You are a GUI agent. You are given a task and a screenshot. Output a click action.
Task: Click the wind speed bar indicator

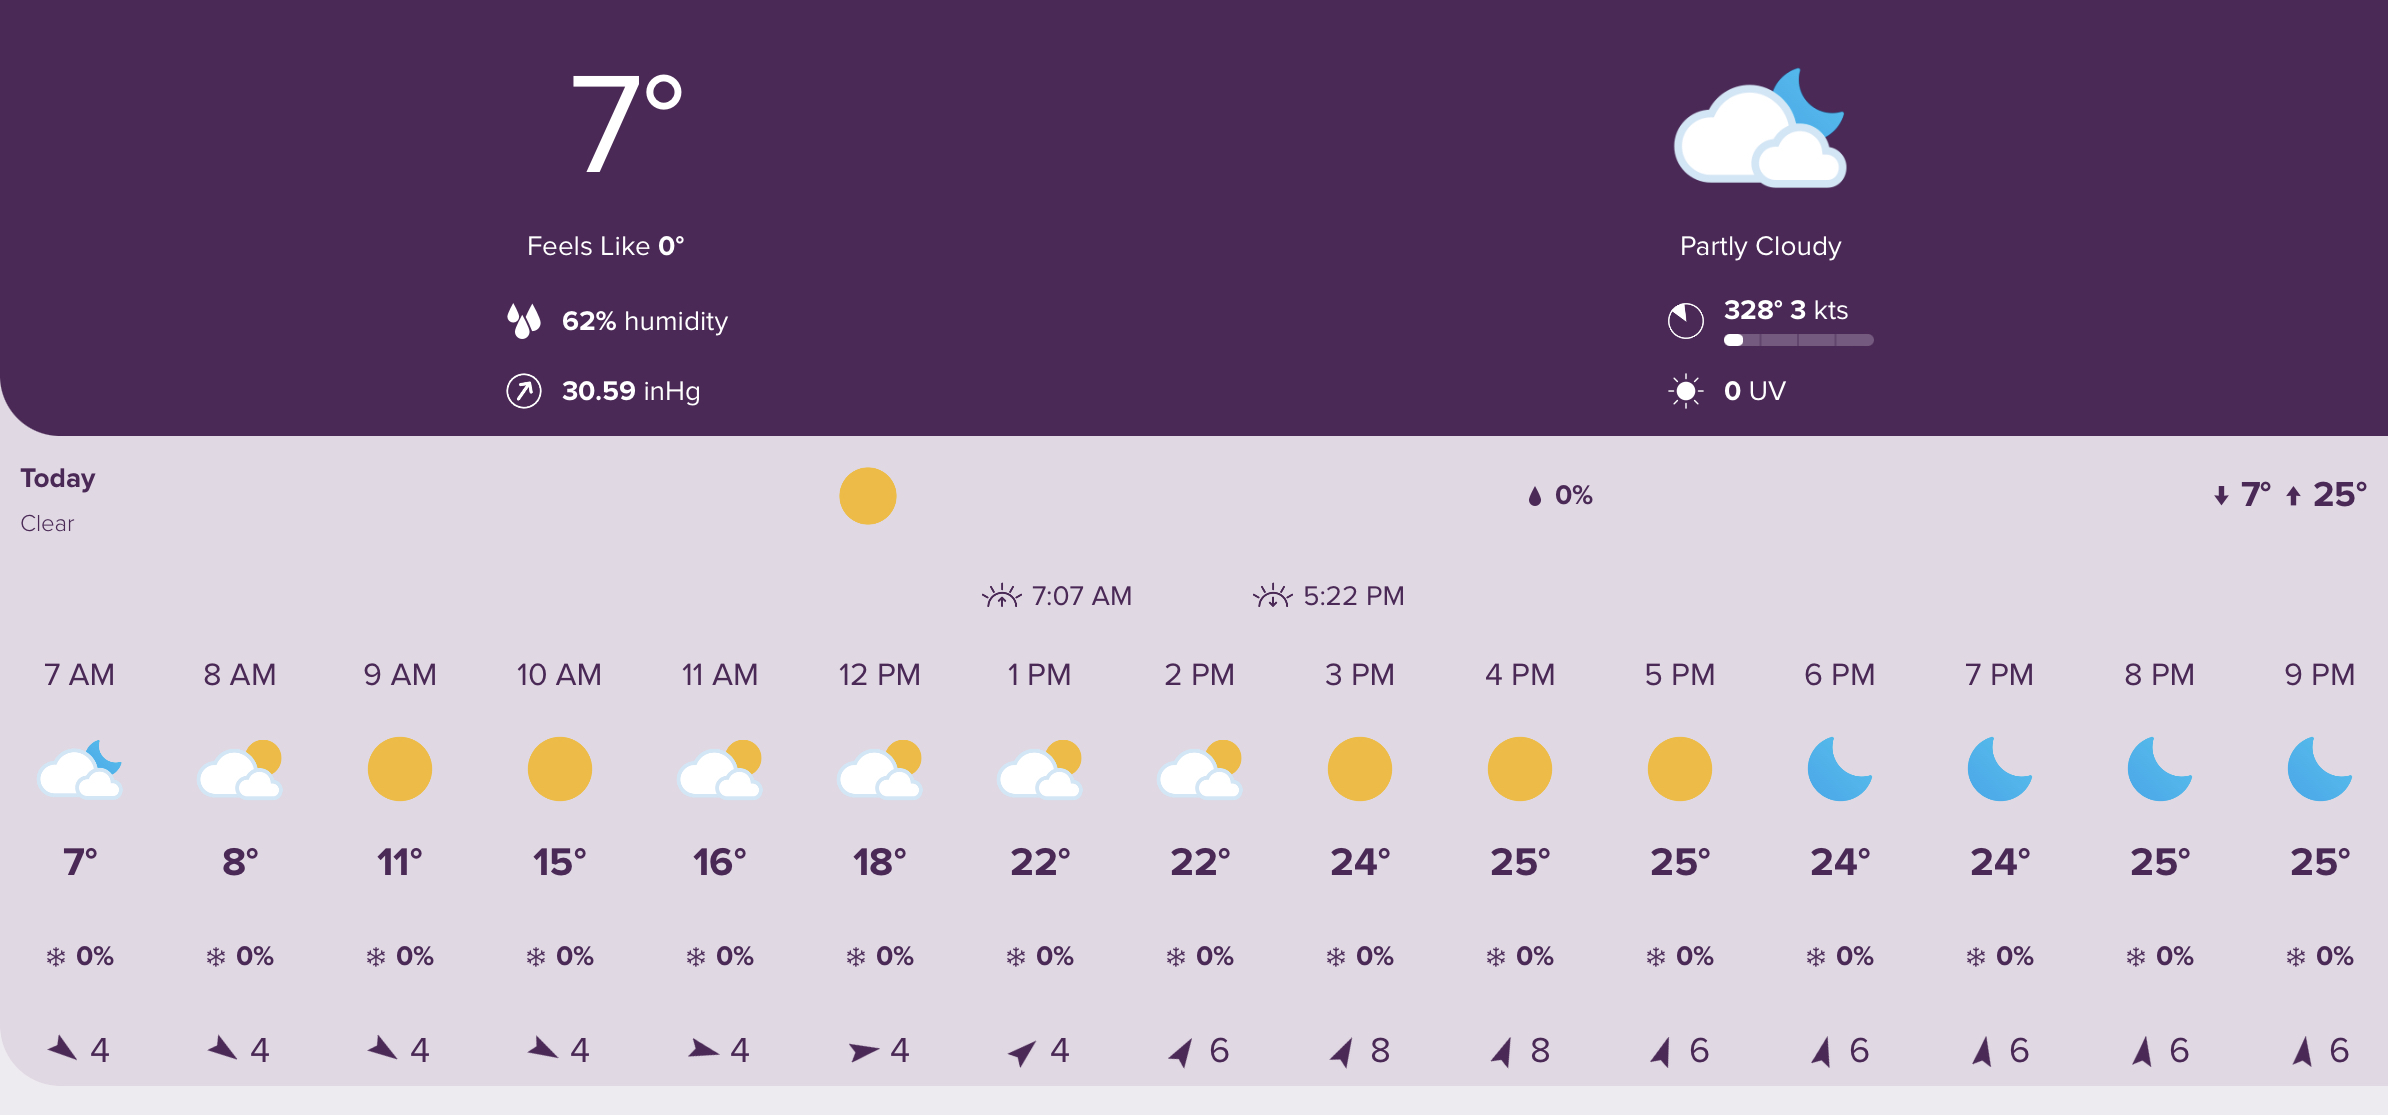click(x=1798, y=340)
